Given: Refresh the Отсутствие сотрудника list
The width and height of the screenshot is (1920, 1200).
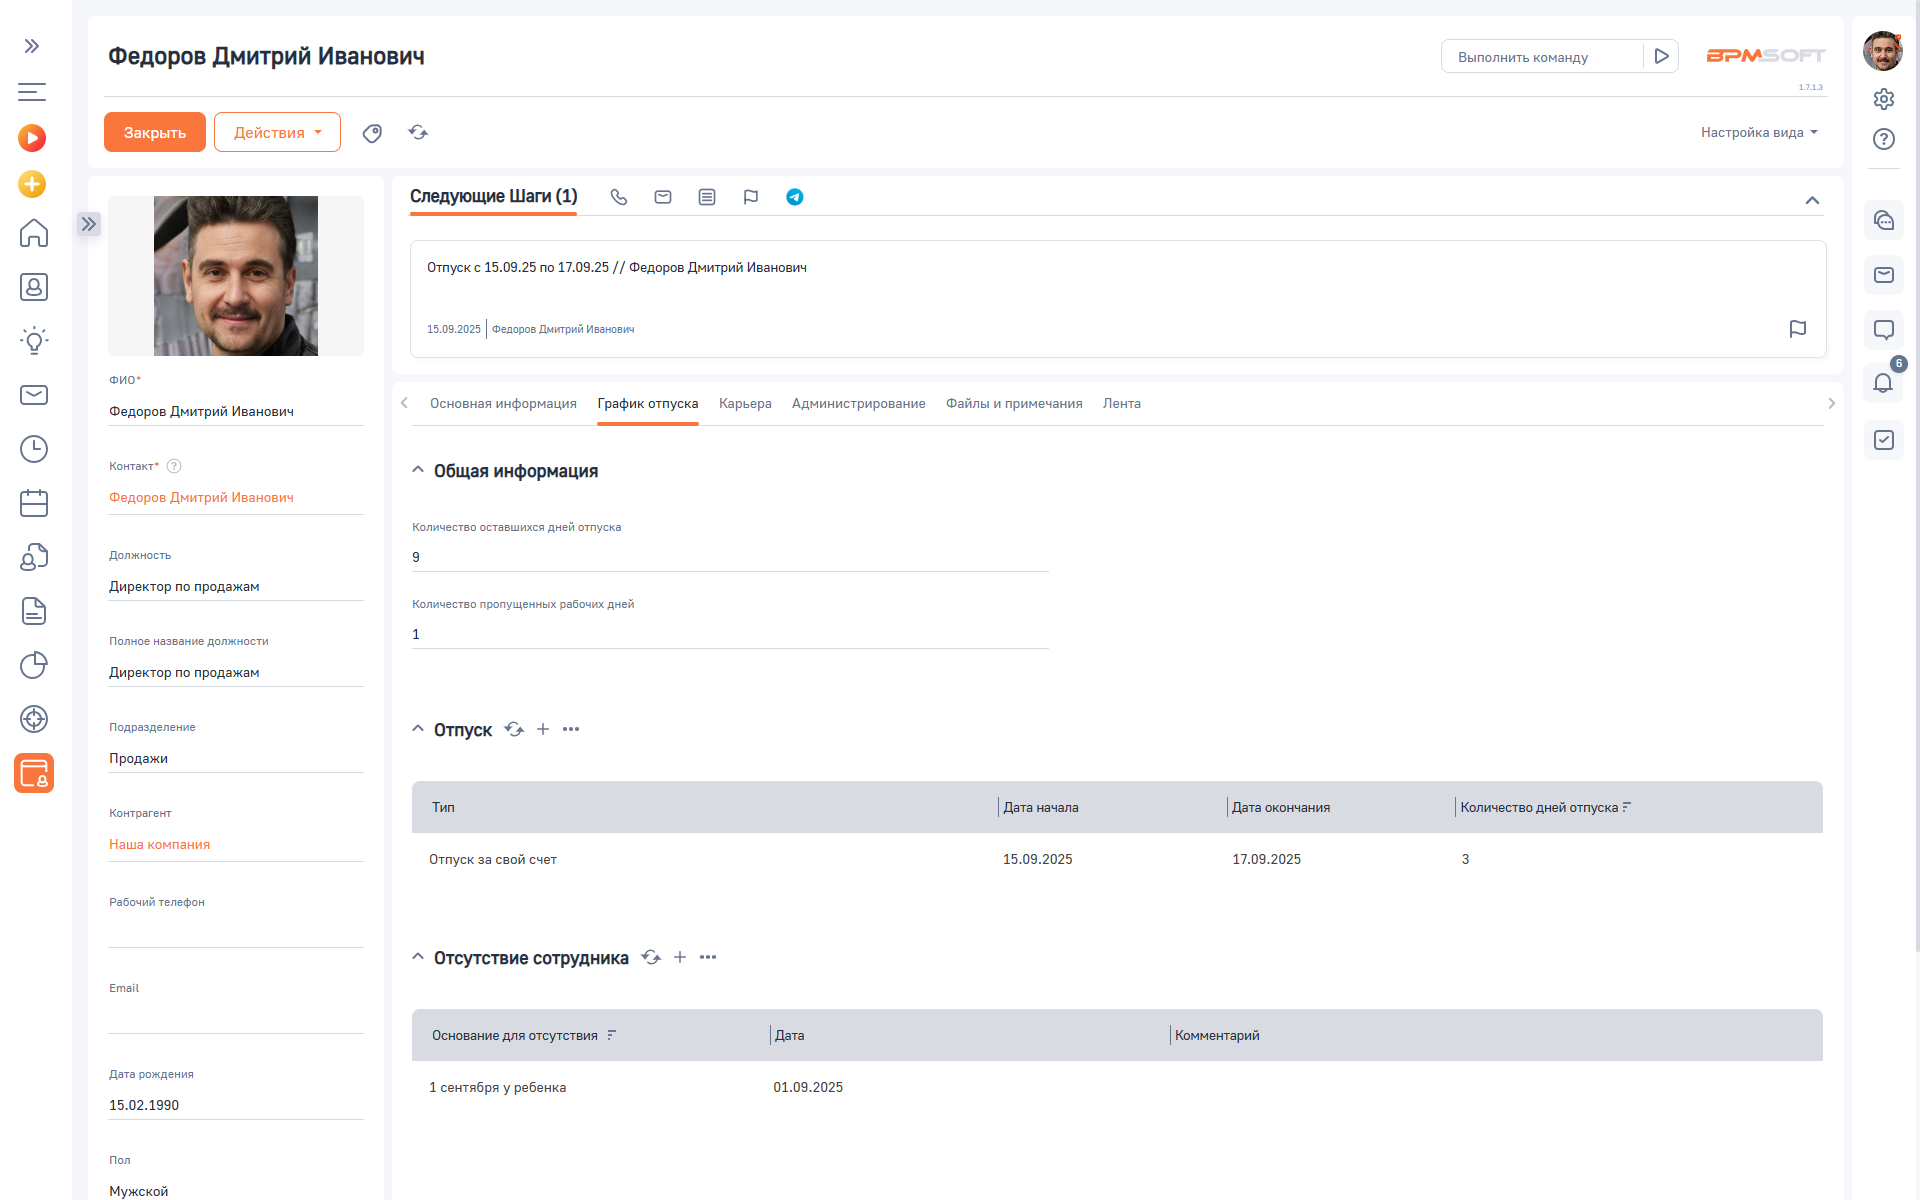Looking at the screenshot, I should click(651, 957).
